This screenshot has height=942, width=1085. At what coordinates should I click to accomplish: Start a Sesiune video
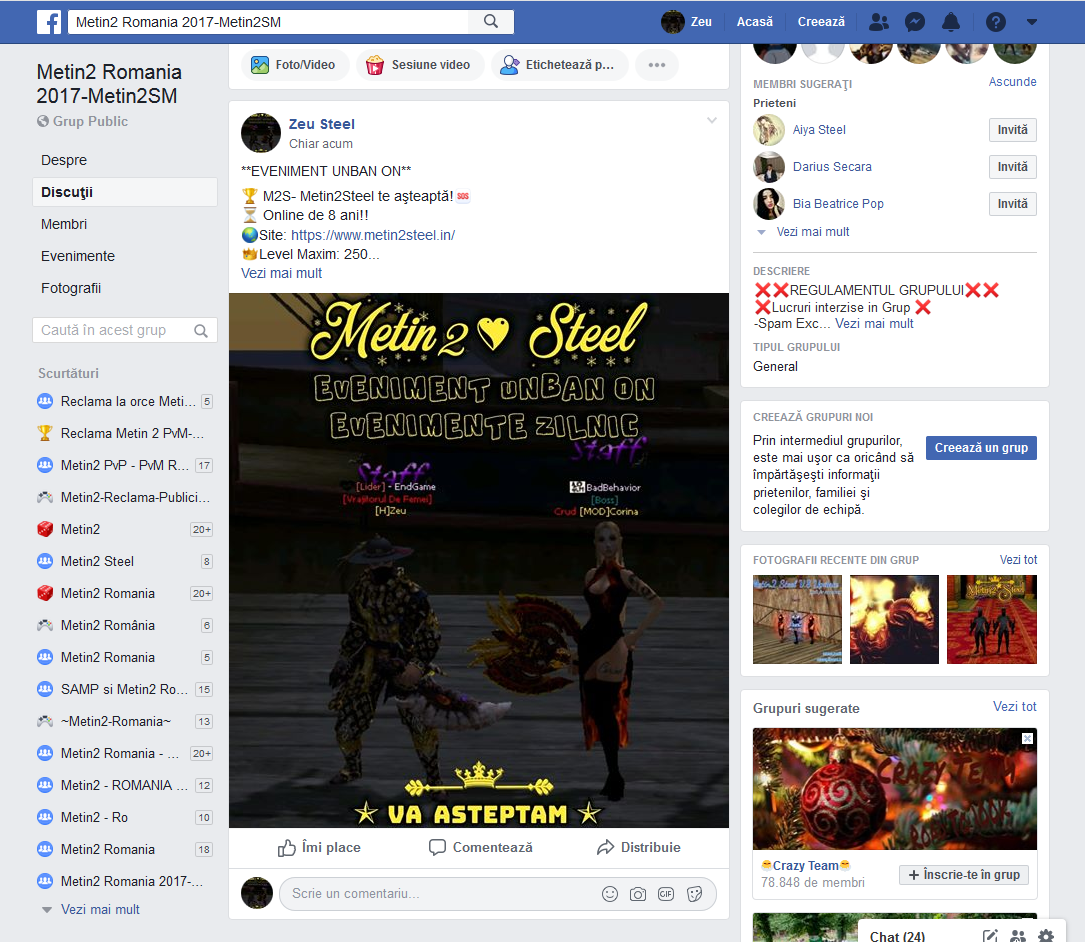click(x=419, y=65)
